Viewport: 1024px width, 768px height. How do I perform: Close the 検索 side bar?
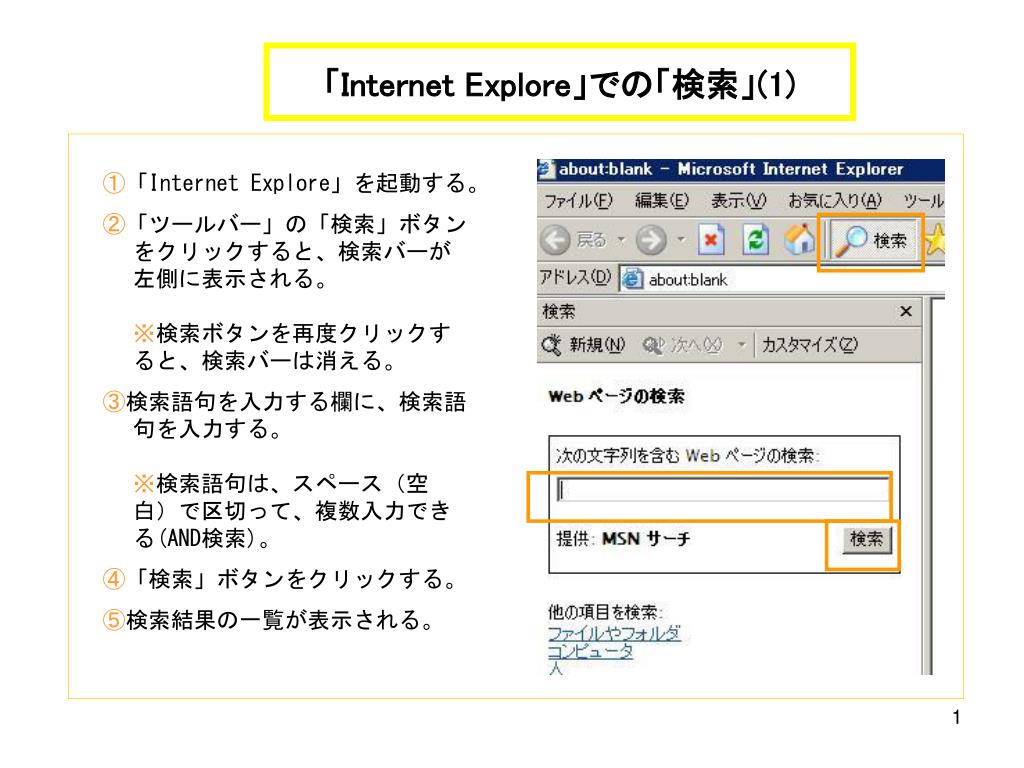906,312
